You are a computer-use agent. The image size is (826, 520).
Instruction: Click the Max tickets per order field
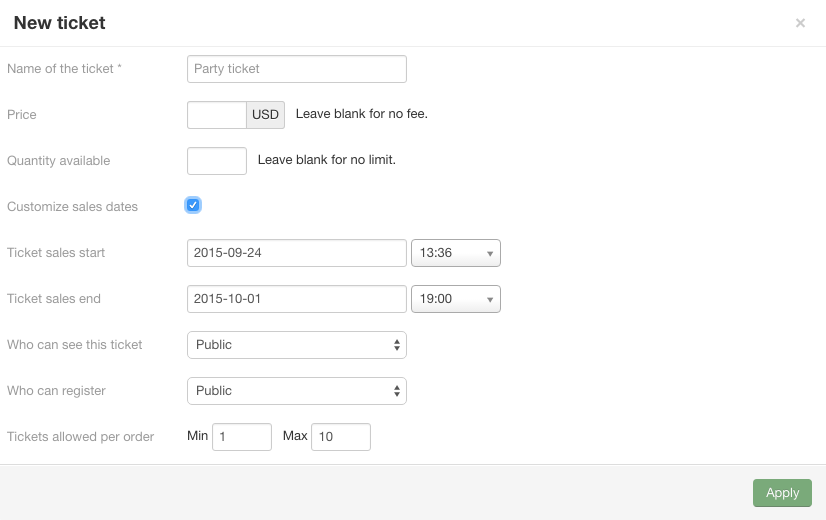coord(341,437)
